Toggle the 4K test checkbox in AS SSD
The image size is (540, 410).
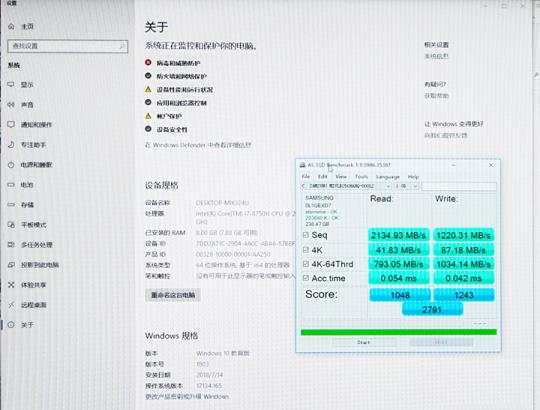305,250
